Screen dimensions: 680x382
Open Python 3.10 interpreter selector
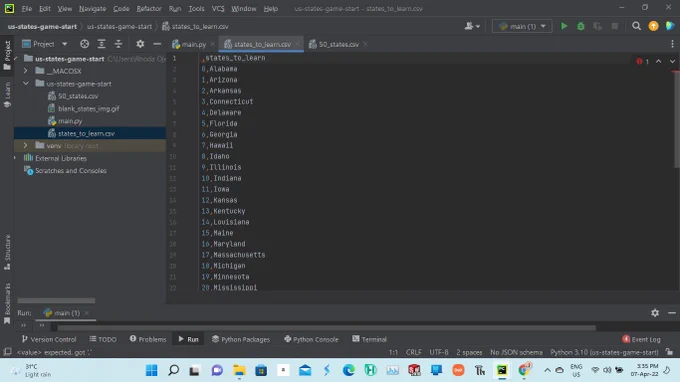(x=604, y=352)
